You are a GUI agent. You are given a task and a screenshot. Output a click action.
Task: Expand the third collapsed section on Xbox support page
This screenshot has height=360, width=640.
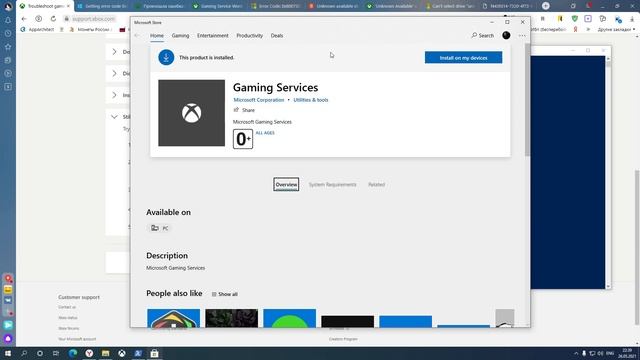(x=114, y=95)
